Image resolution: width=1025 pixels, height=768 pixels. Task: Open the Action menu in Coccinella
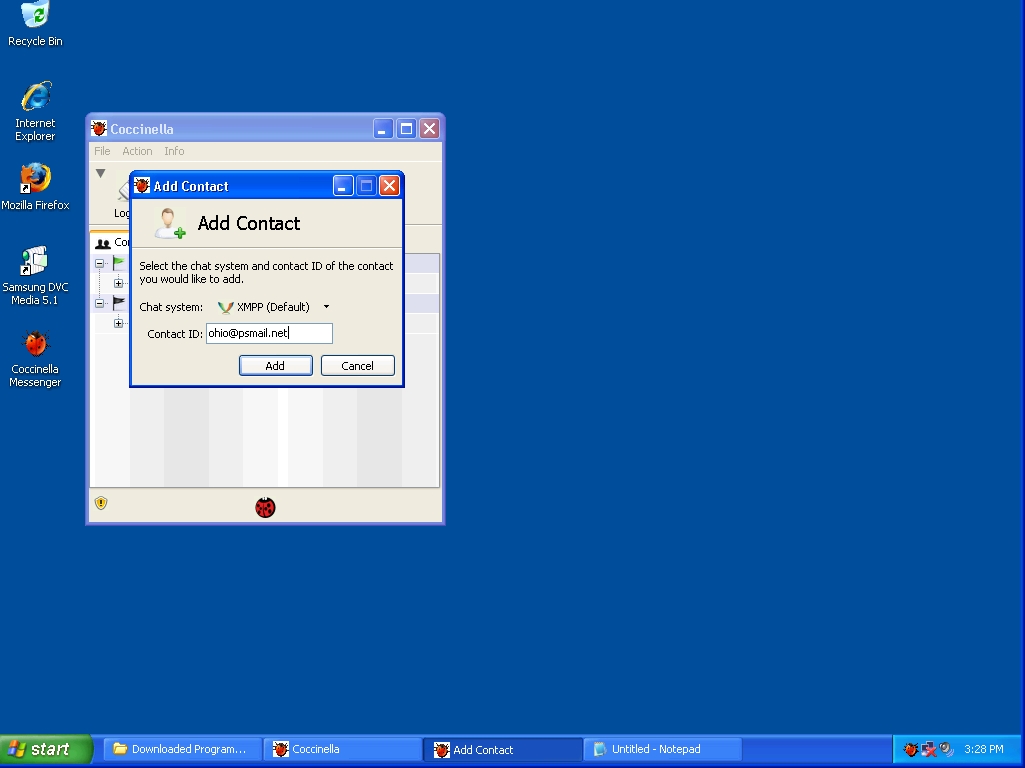pyautogui.click(x=137, y=151)
